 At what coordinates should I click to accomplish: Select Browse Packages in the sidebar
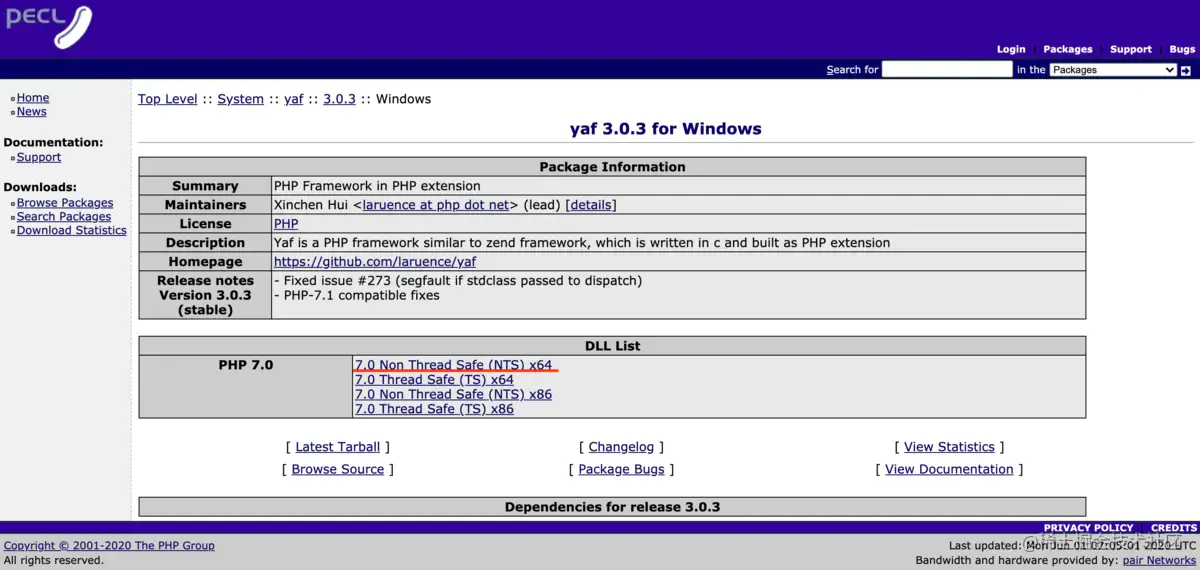(x=65, y=203)
